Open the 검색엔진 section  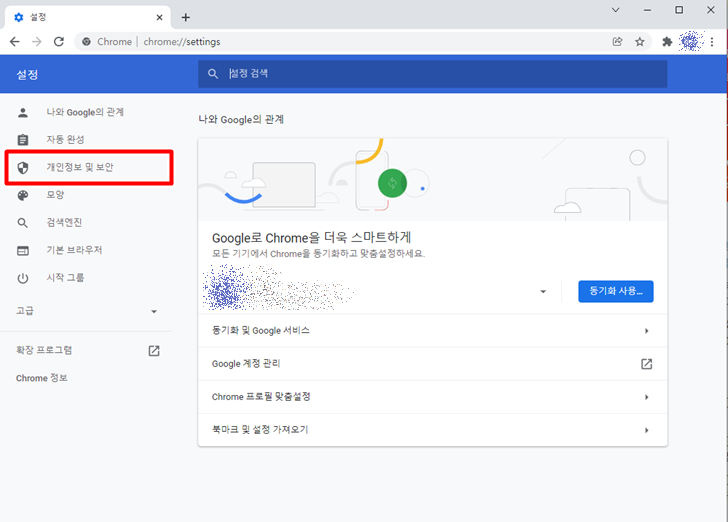[64, 222]
